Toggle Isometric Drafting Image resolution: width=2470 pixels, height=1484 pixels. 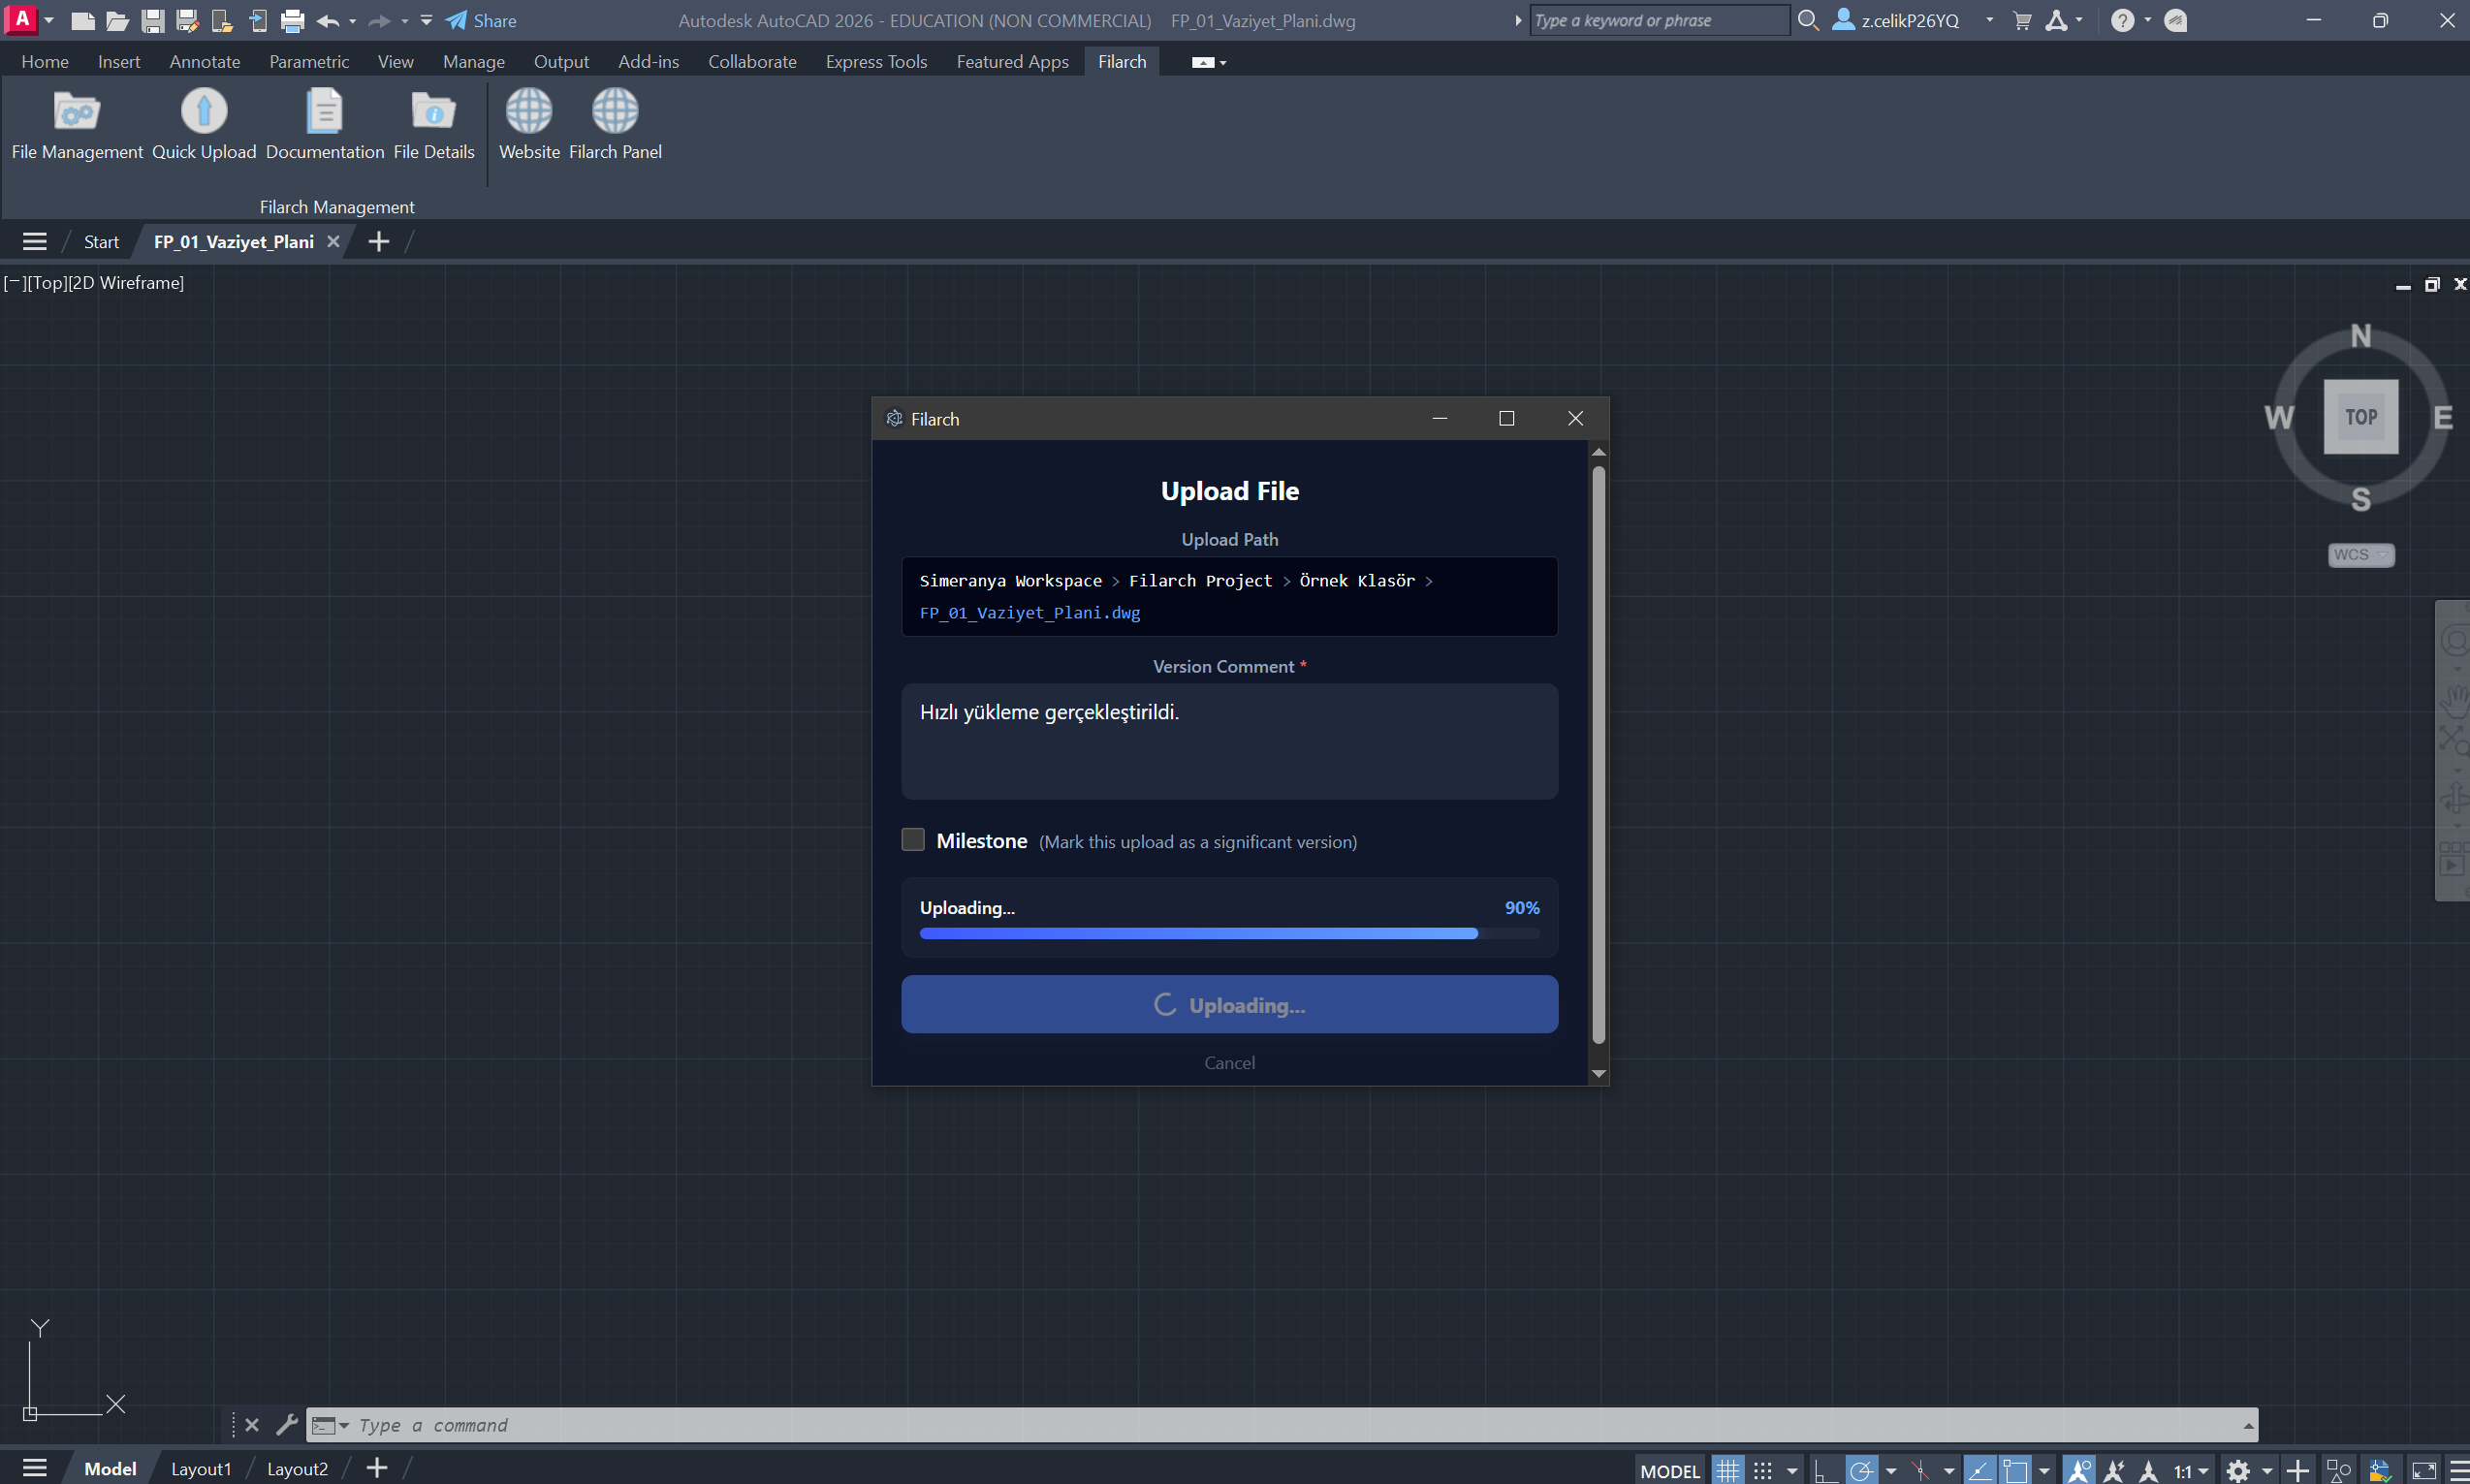[1920, 1470]
